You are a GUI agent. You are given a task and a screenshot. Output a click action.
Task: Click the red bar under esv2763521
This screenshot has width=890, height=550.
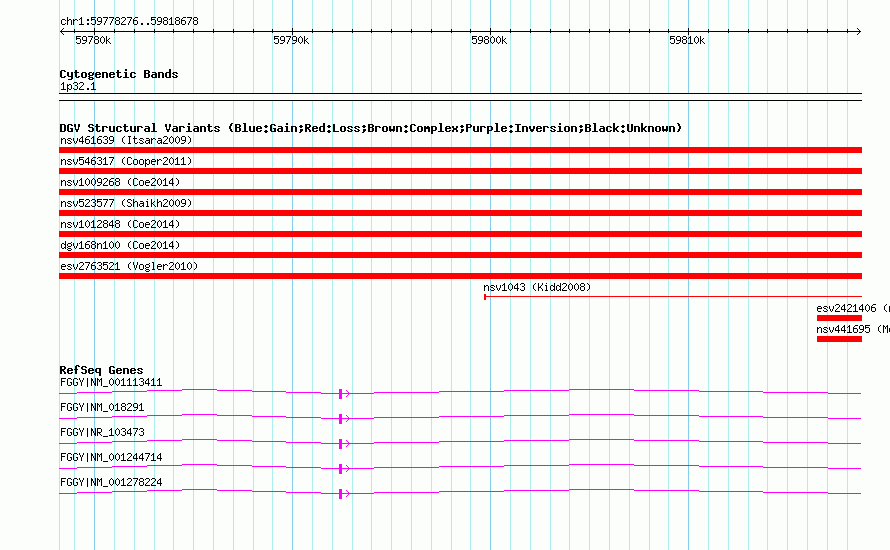(460, 276)
